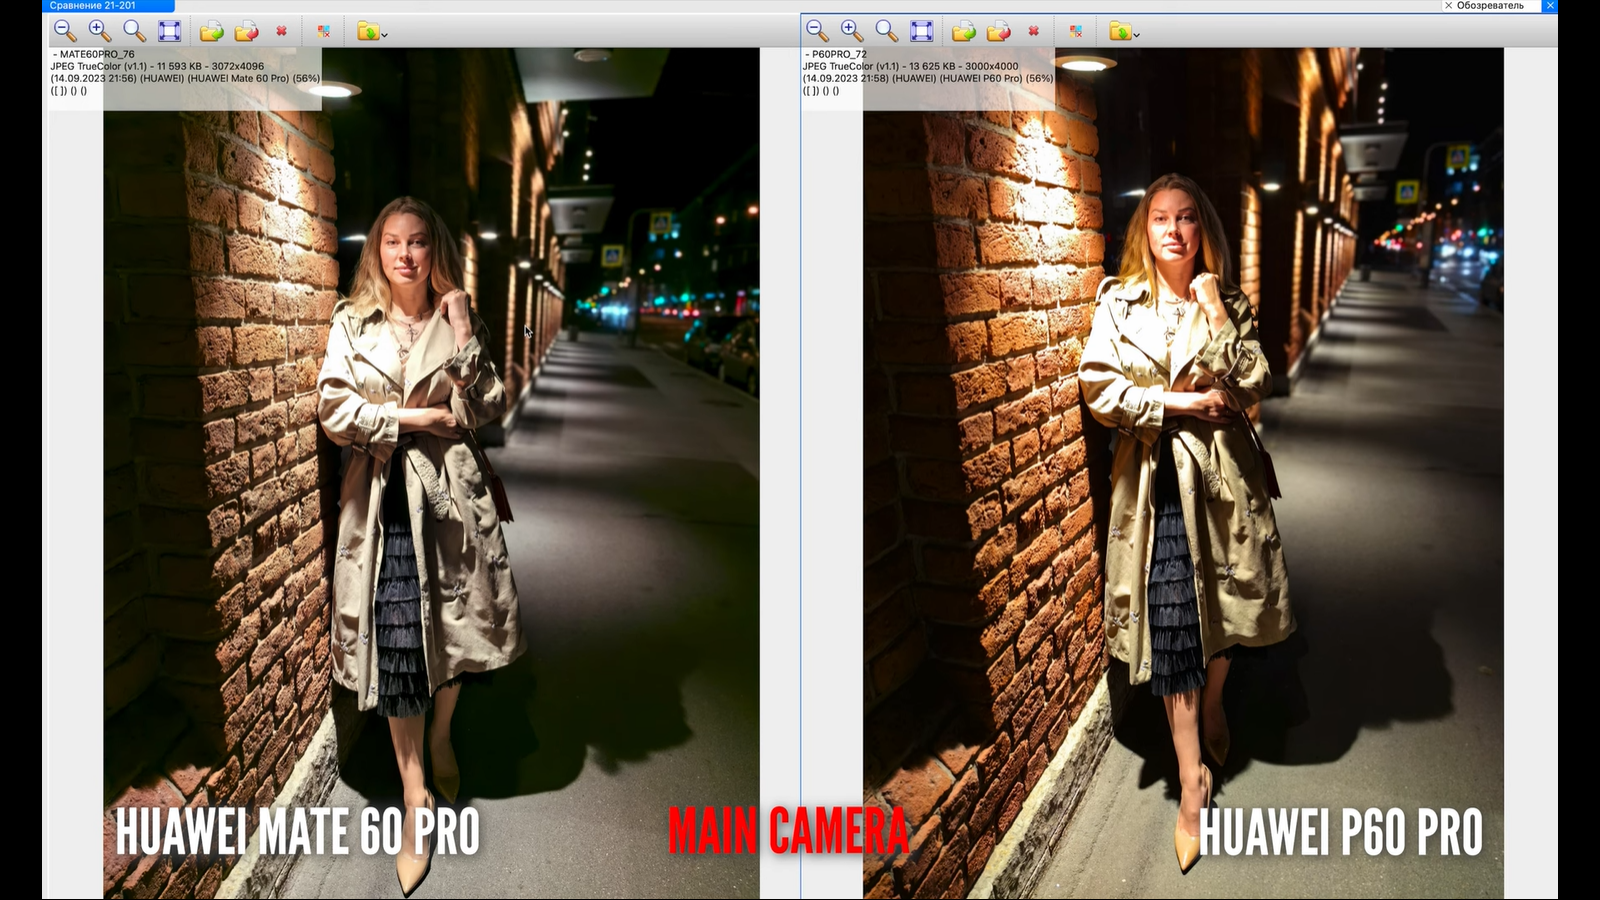Copy MATE60PRO_76 to folder, green arrow icon

[211, 31]
